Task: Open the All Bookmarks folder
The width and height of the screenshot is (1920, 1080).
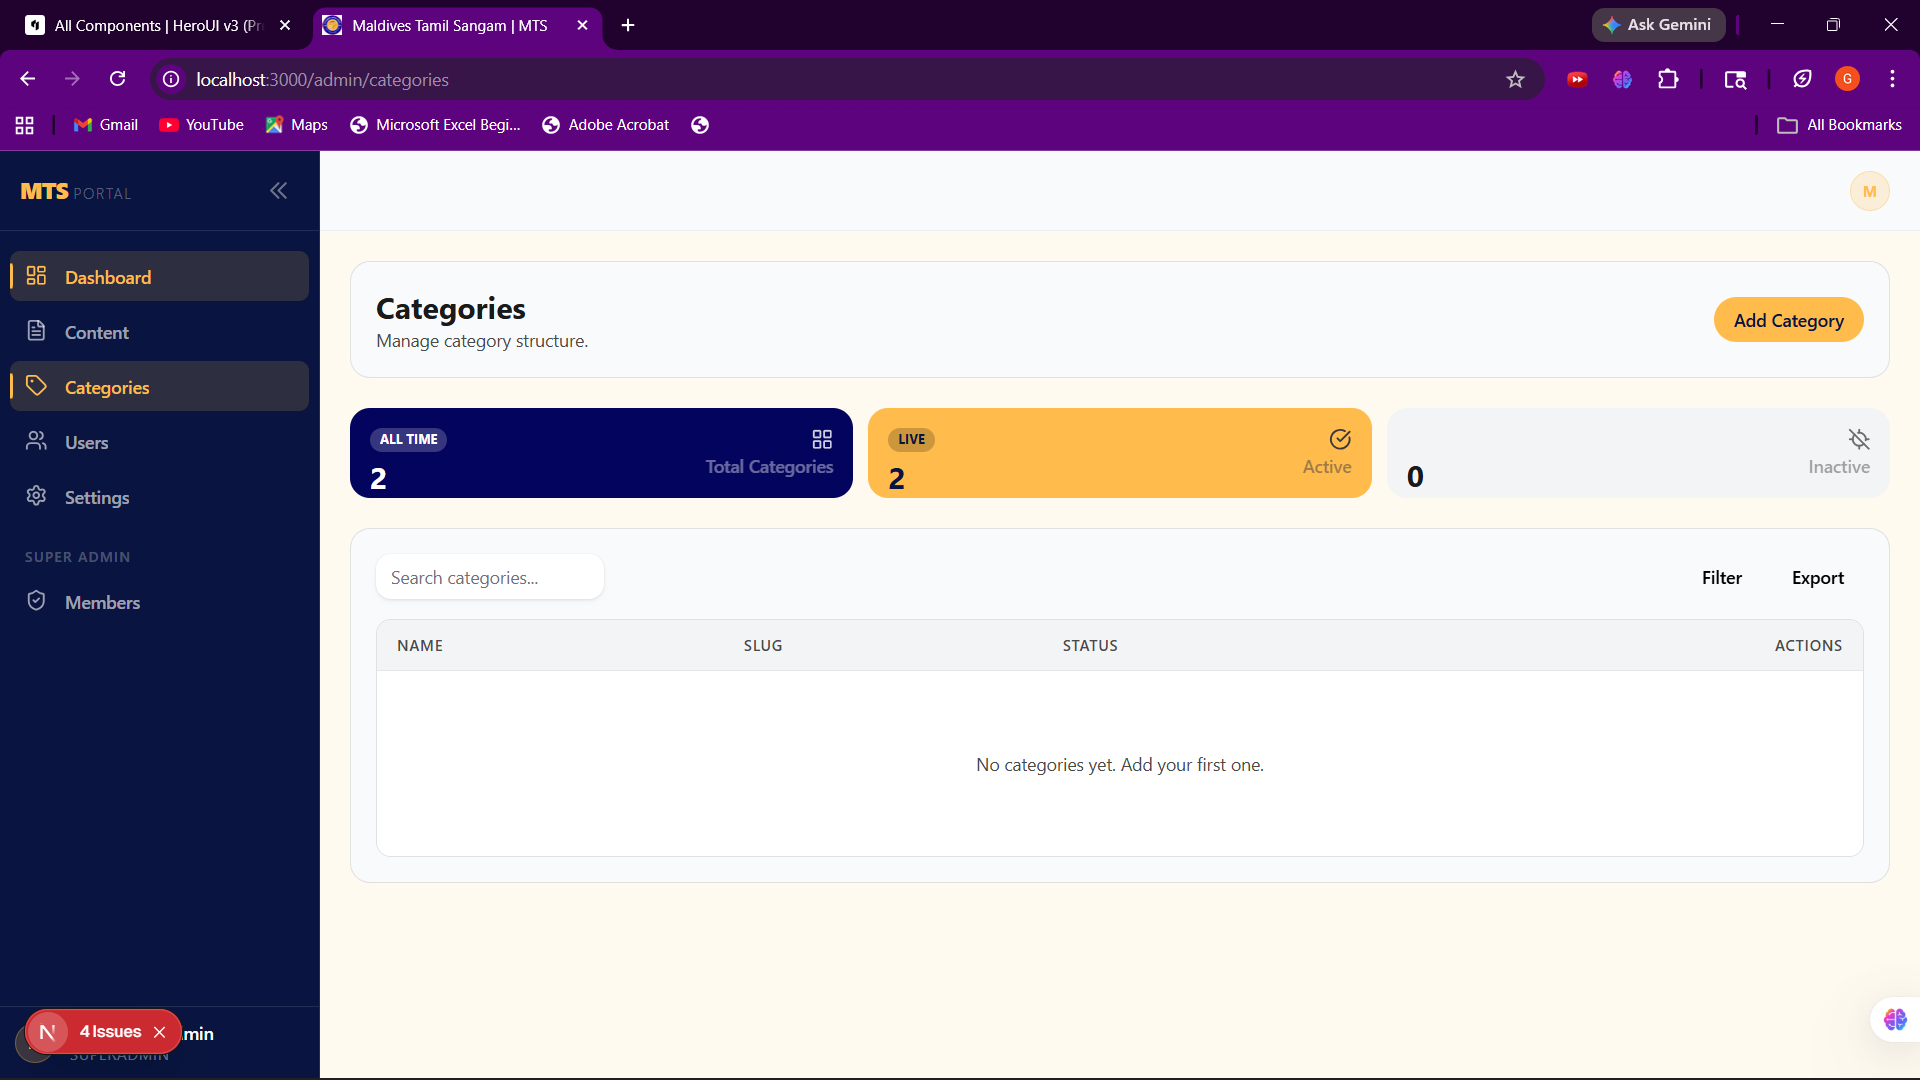Action: click(1839, 125)
